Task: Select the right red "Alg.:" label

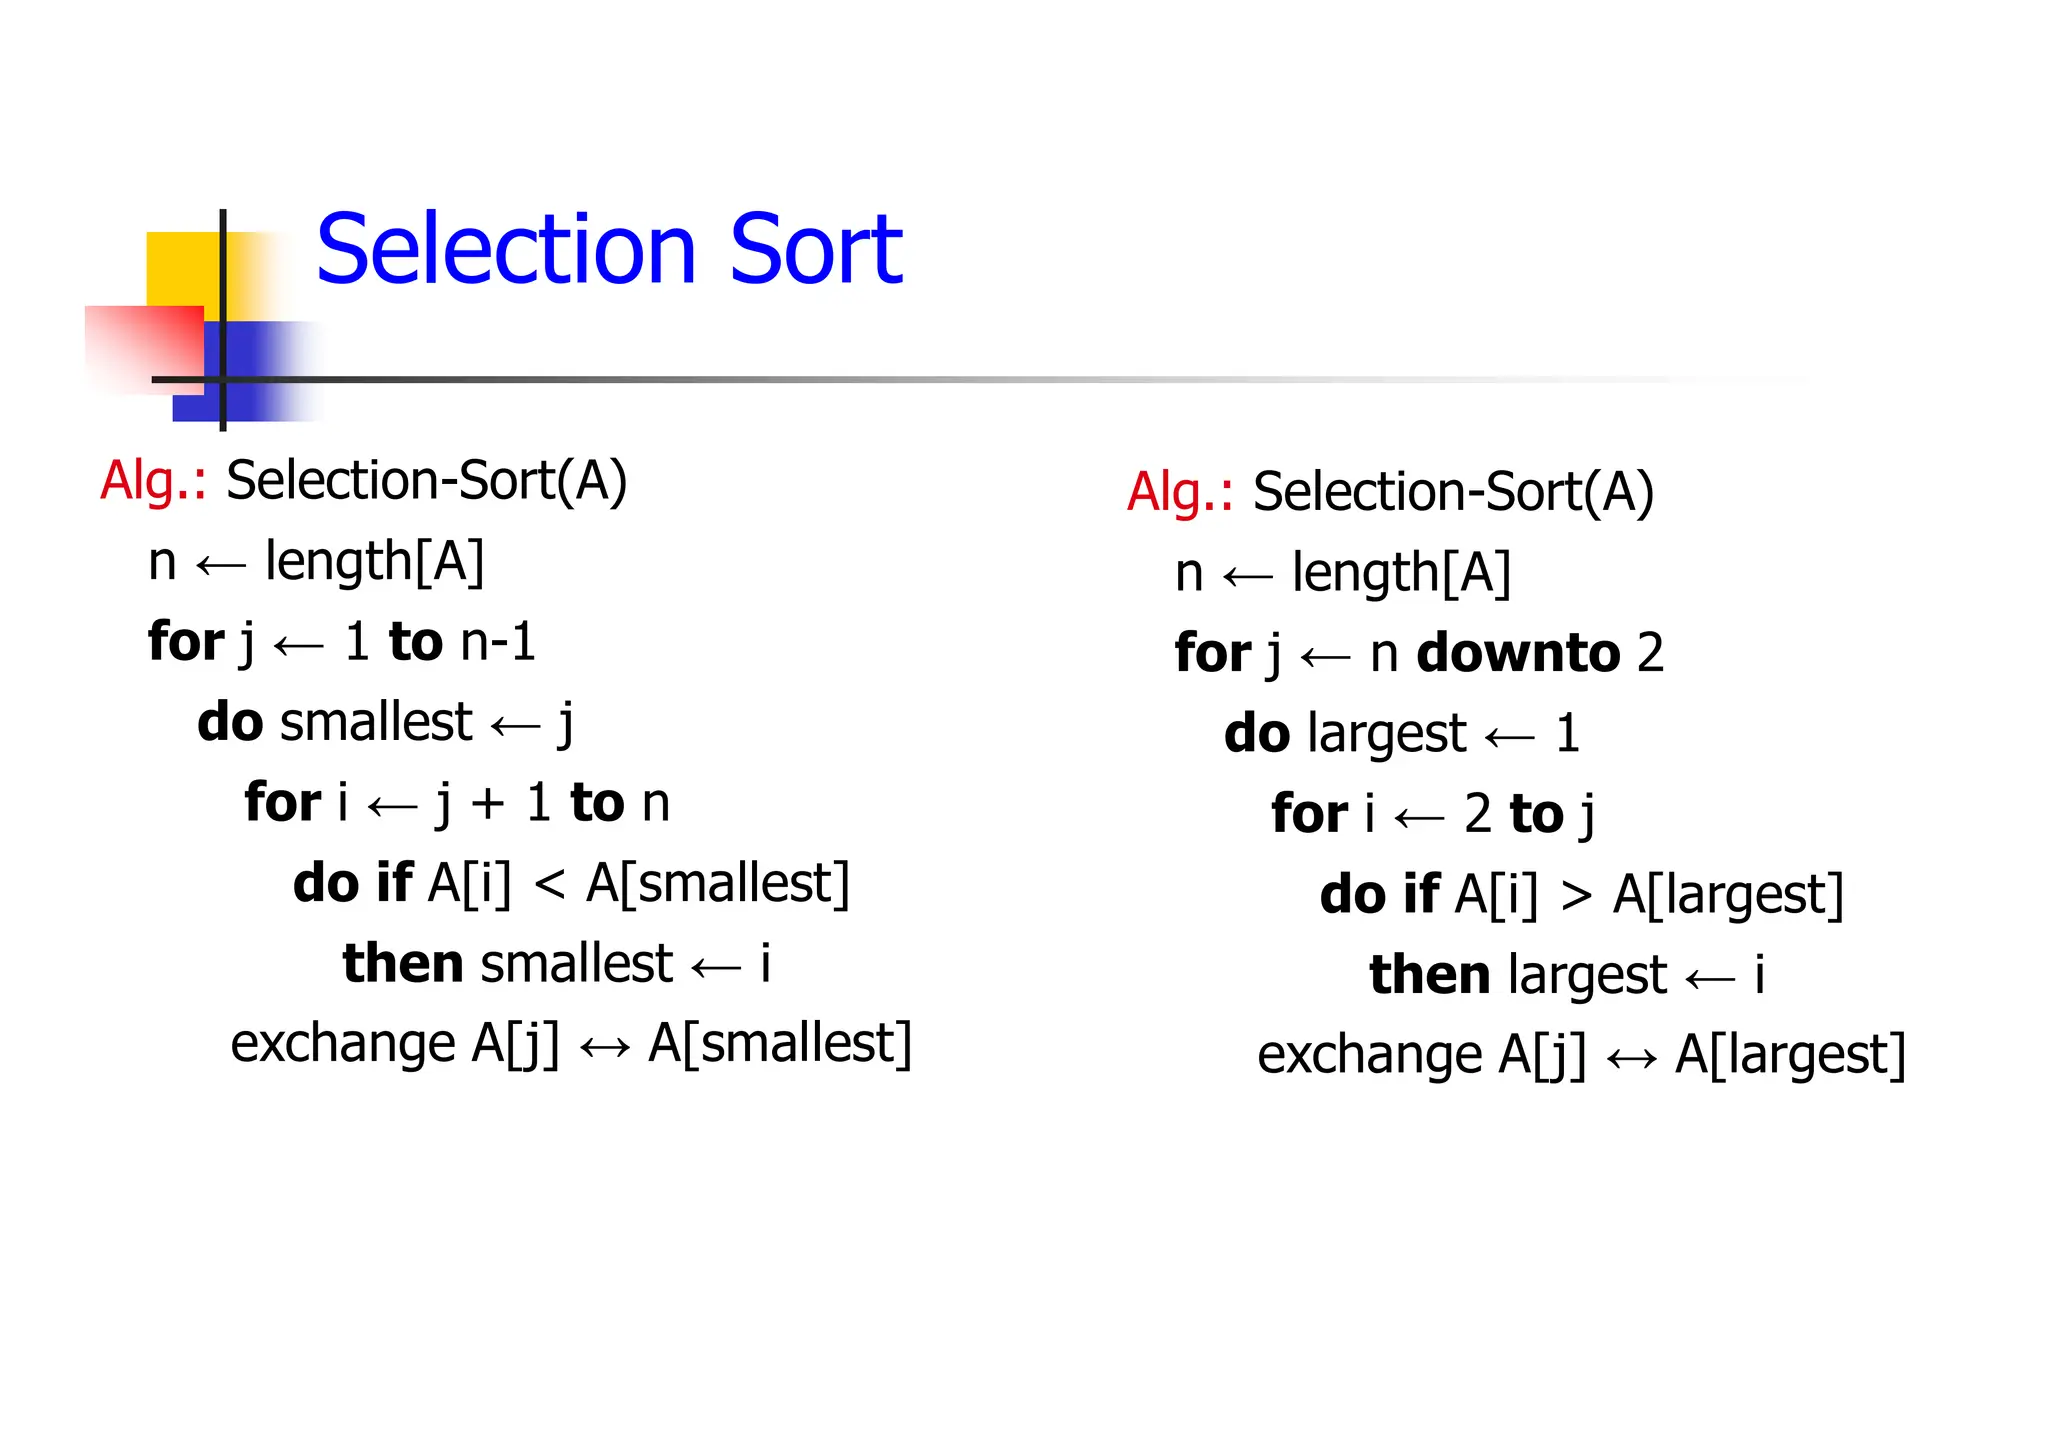Action: coord(1180,492)
